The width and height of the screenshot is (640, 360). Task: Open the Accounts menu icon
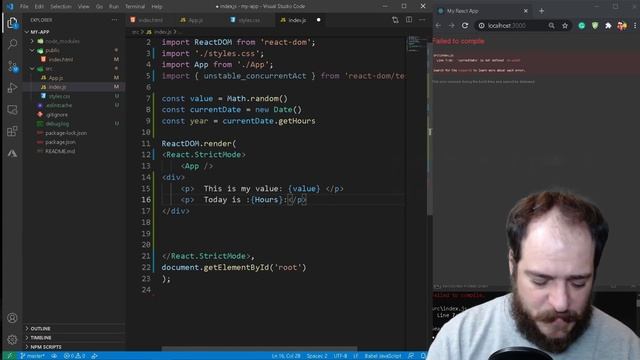12,318
